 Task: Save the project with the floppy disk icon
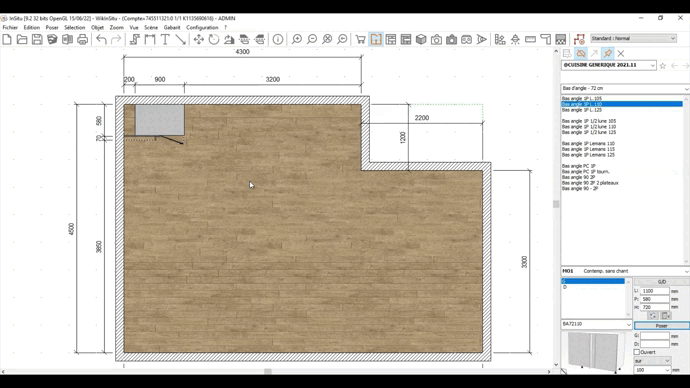(x=37, y=39)
